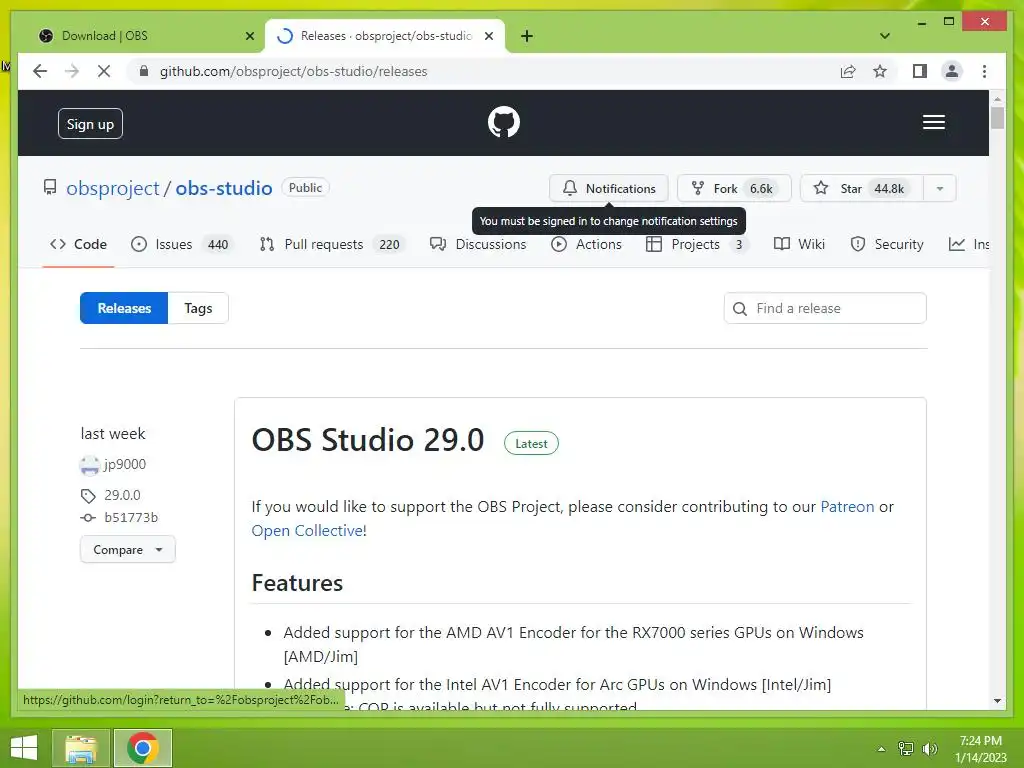Screen dimensions: 1024x768
Task: Open the Actions tab
Action: click(586, 244)
